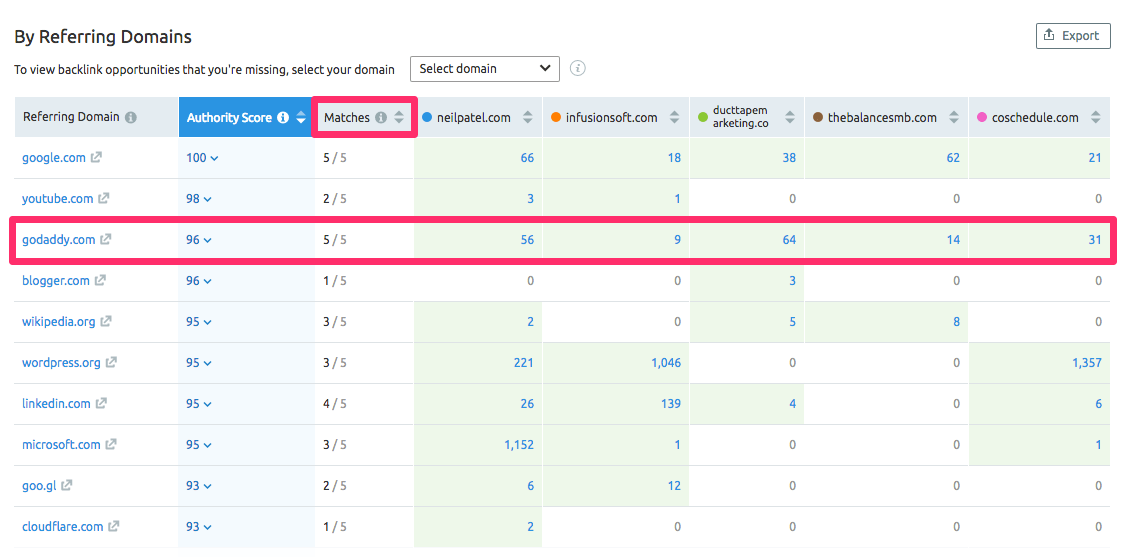Expand wikipedia.org authority score 95

199,322
